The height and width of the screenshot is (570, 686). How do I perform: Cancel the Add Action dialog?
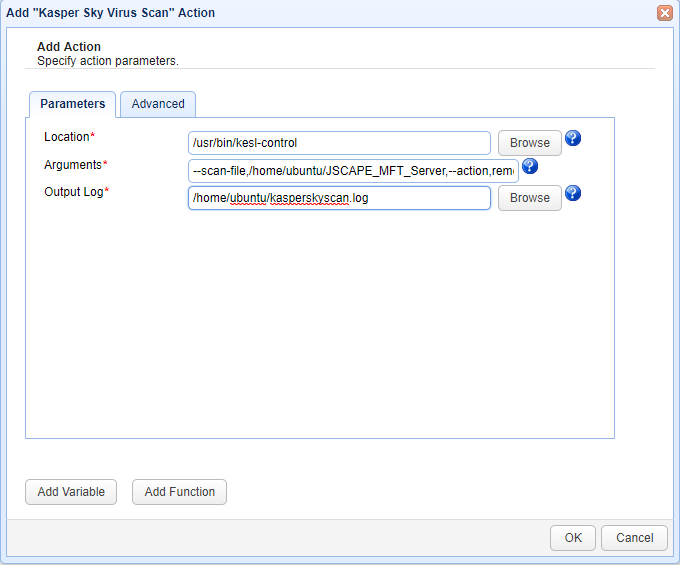[634, 538]
